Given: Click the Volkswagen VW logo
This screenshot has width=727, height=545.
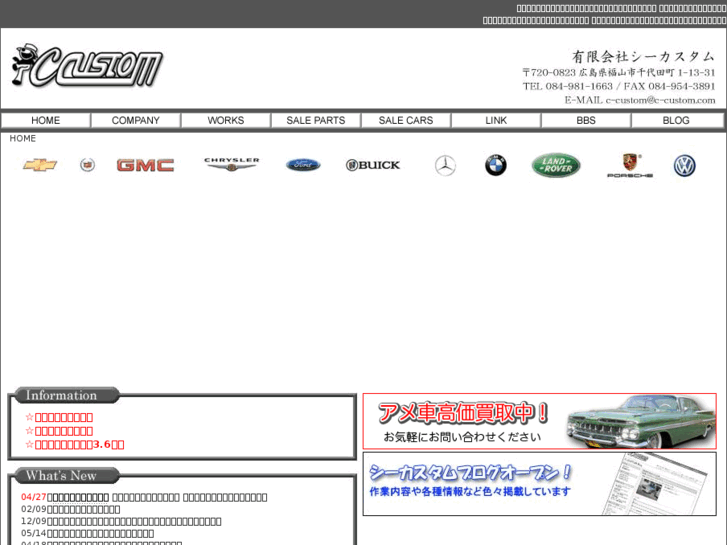Looking at the screenshot, I should pyautogui.click(x=684, y=166).
